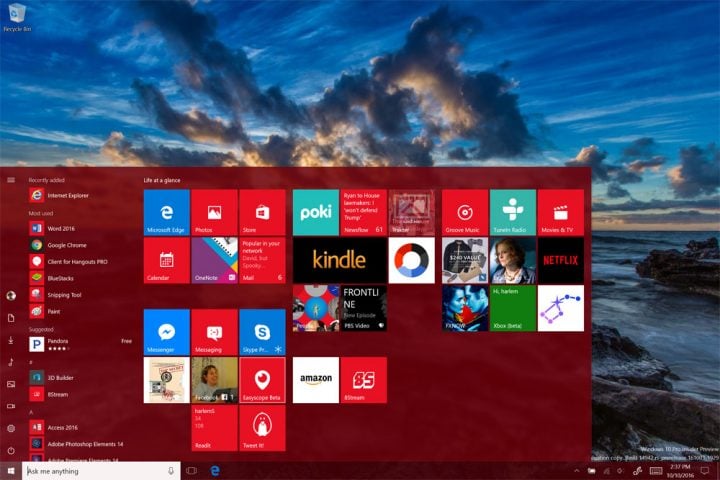Select the suggested Pandora app
The image size is (720, 480).
click(81, 344)
